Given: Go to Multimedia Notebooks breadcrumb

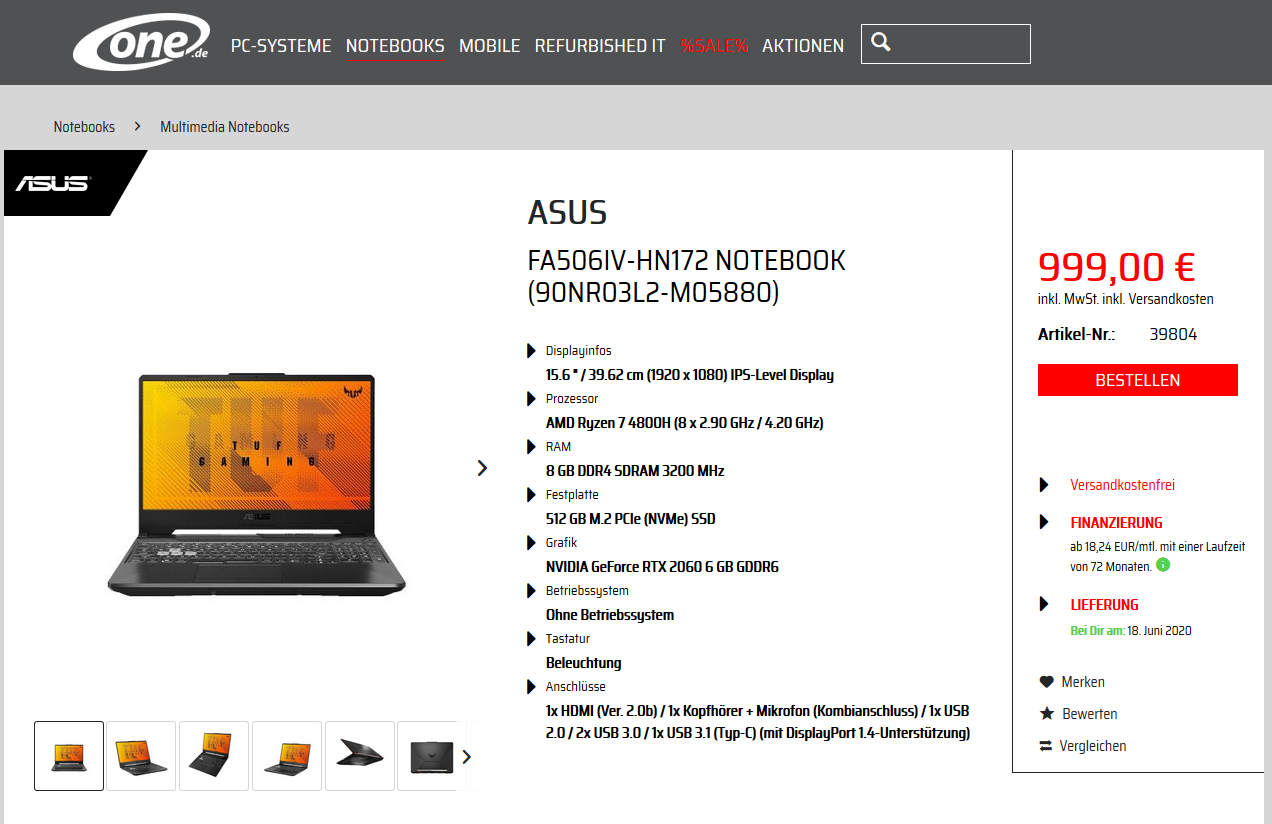Looking at the screenshot, I should pyautogui.click(x=225, y=127).
